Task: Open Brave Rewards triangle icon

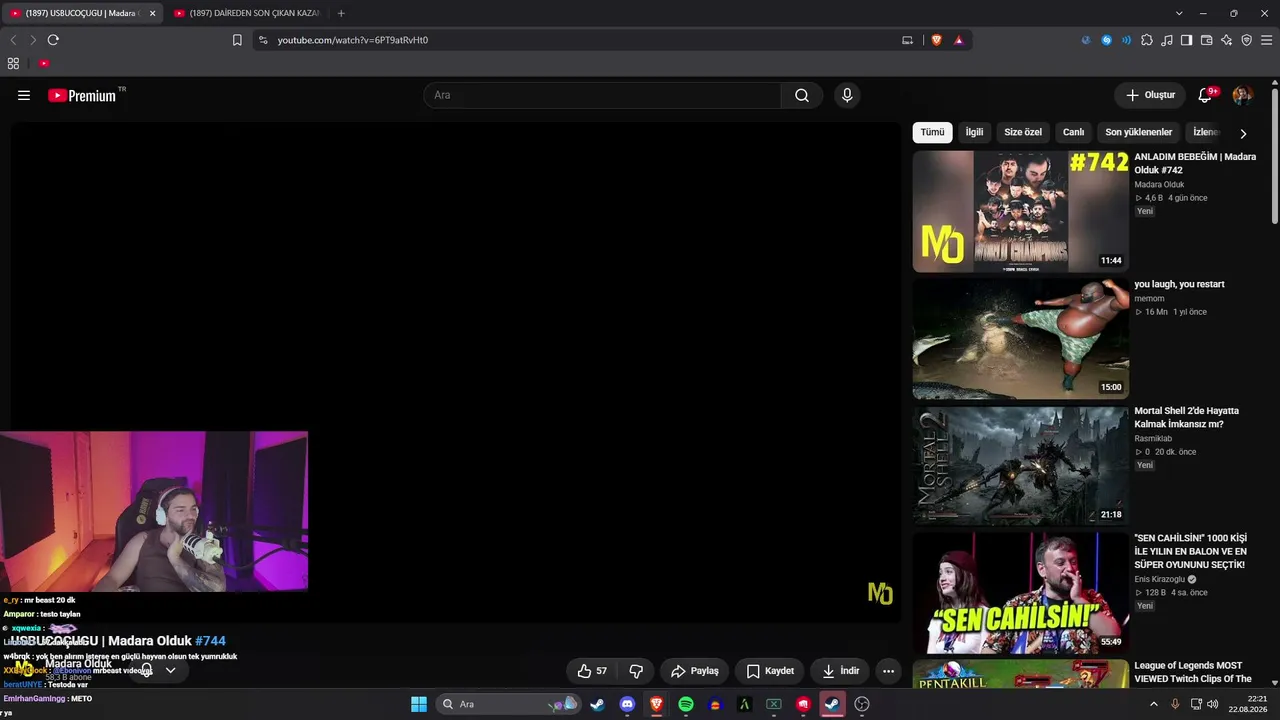Action: (958, 40)
